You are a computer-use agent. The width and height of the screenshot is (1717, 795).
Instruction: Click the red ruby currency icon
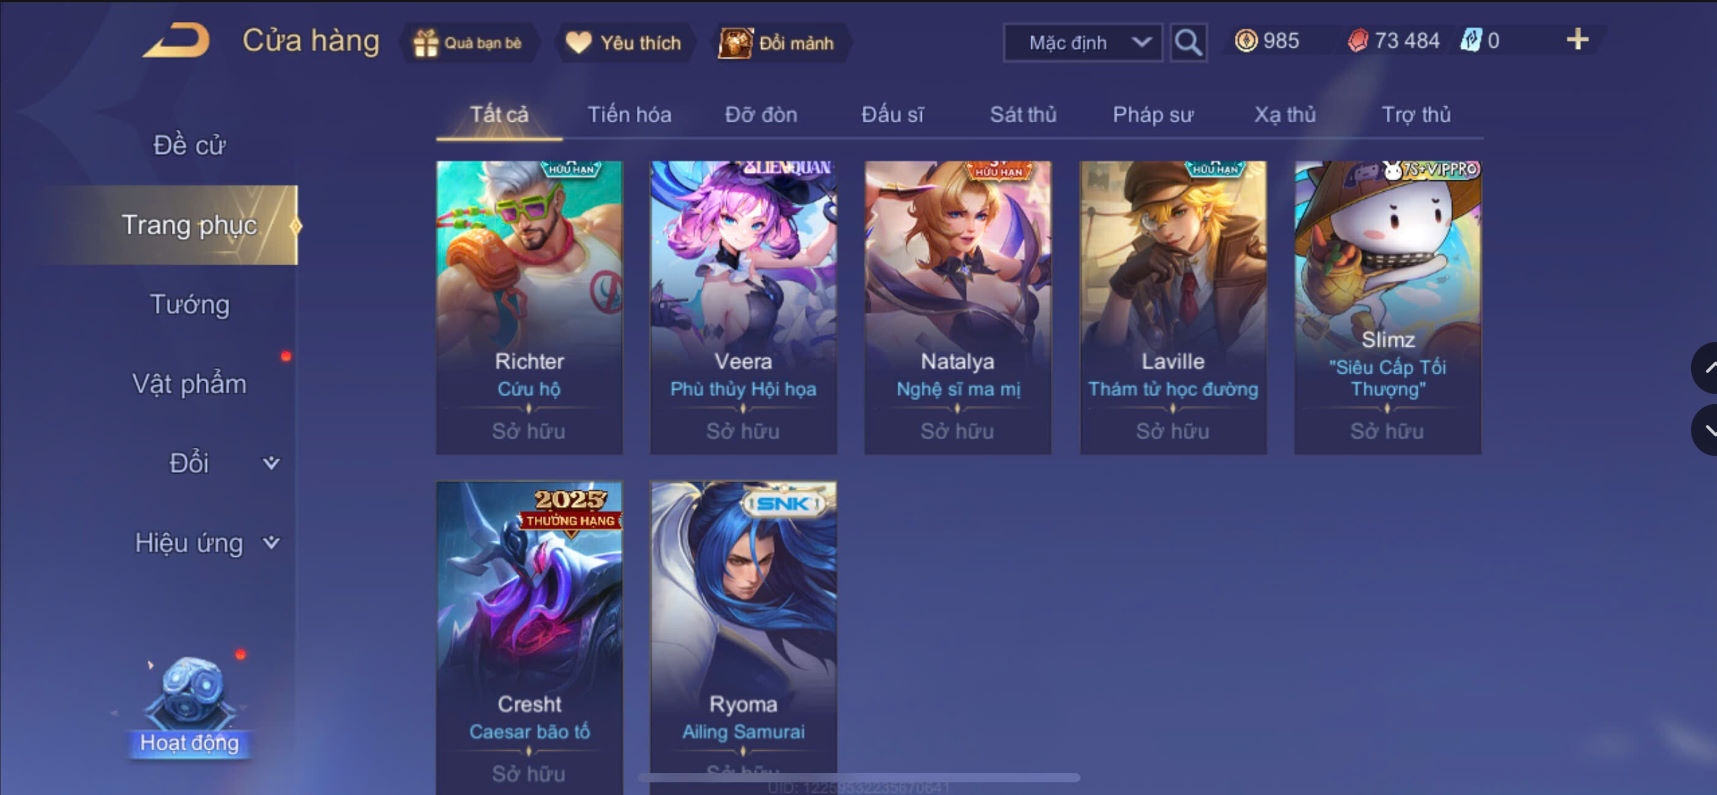(x=1358, y=41)
